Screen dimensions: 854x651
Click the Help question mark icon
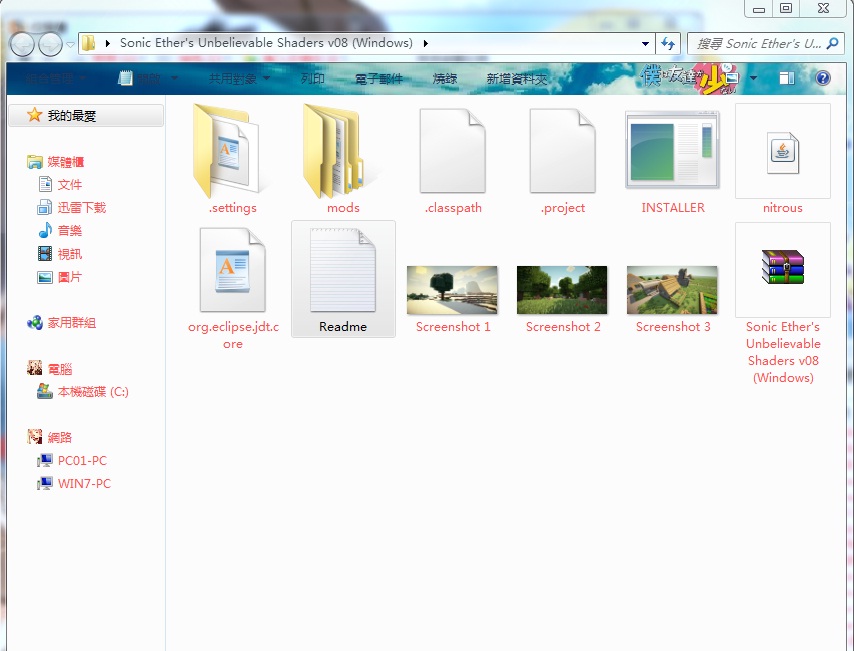[x=822, y=78]
